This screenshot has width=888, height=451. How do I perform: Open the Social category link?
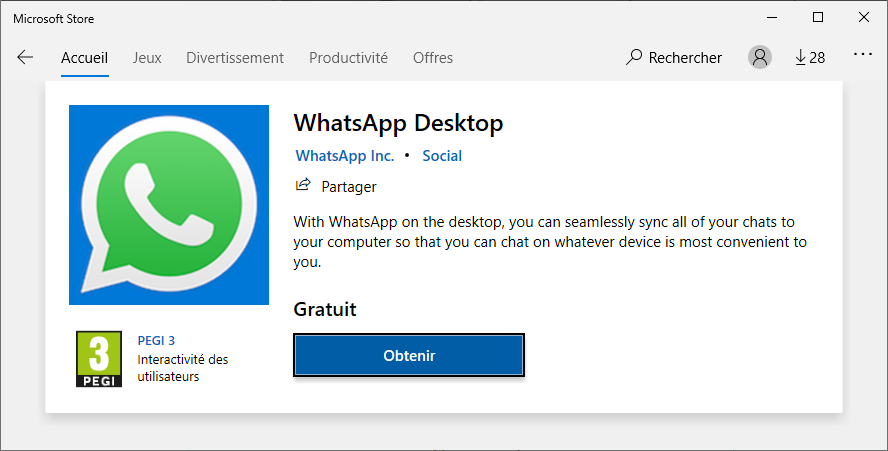442,156
